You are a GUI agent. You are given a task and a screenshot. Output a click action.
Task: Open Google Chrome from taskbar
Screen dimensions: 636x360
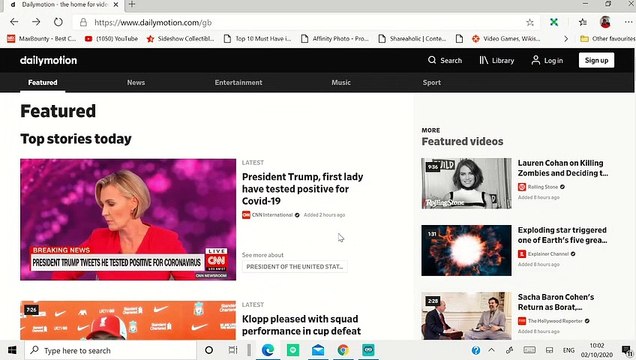click(343, 350)
